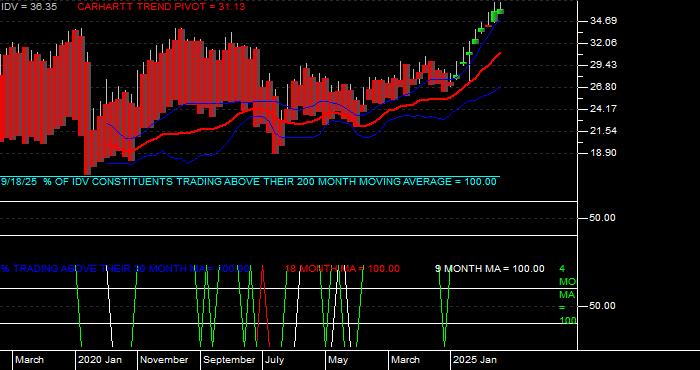Image resolution: width=700 pixels, height=370 pixels.
Task: Click the 50.00 label in middle panel
Action: [x=603, y=218]
